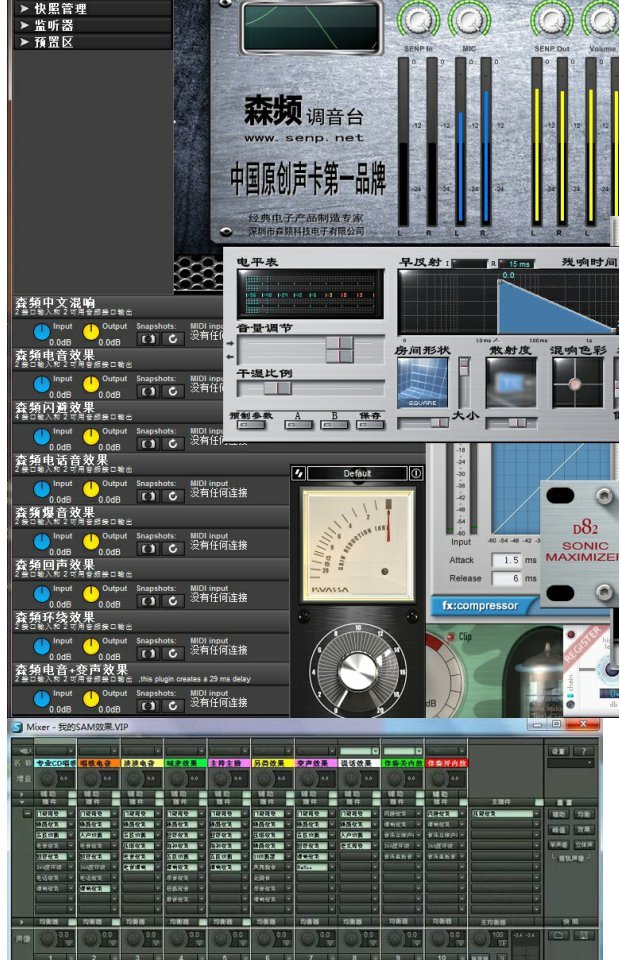620x960 pixels.
Task: Expand the 快照管理 section
Action: tap(92, 9)
